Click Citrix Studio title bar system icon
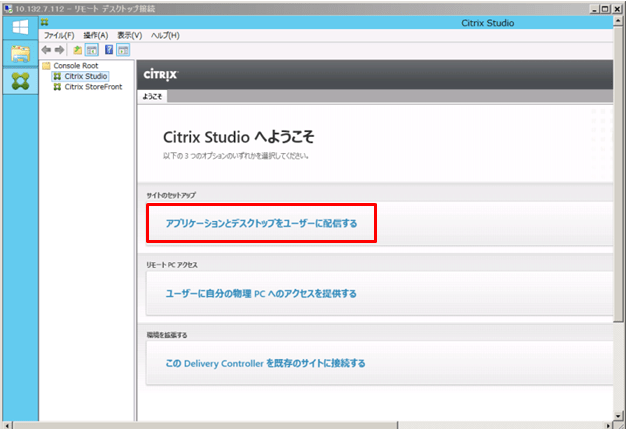 pyautogui.click(x=44, y=22)
